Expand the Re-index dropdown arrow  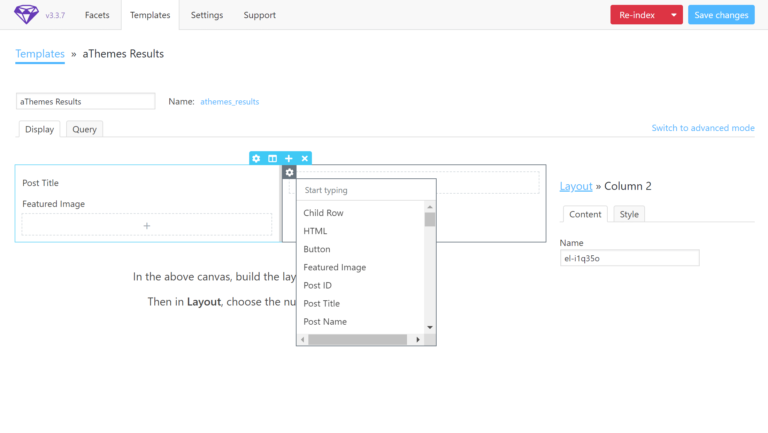coord(675,15)
